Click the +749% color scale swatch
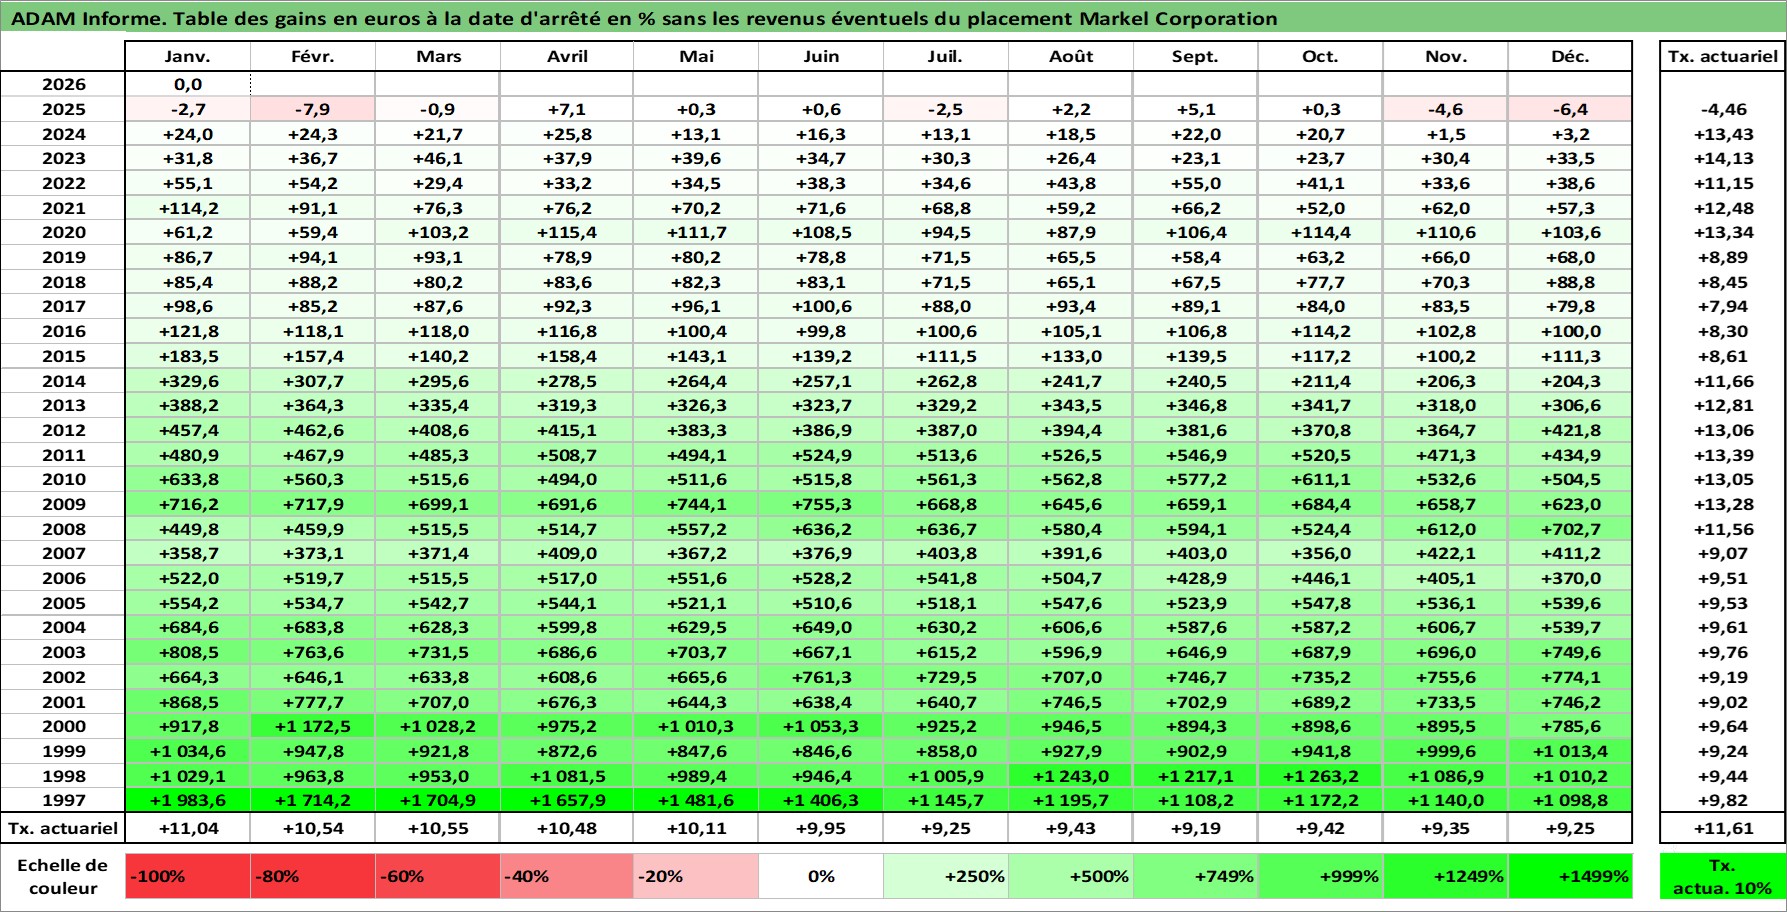Viewport: 1787px width, 912px height. click(x=1195, y=876)
